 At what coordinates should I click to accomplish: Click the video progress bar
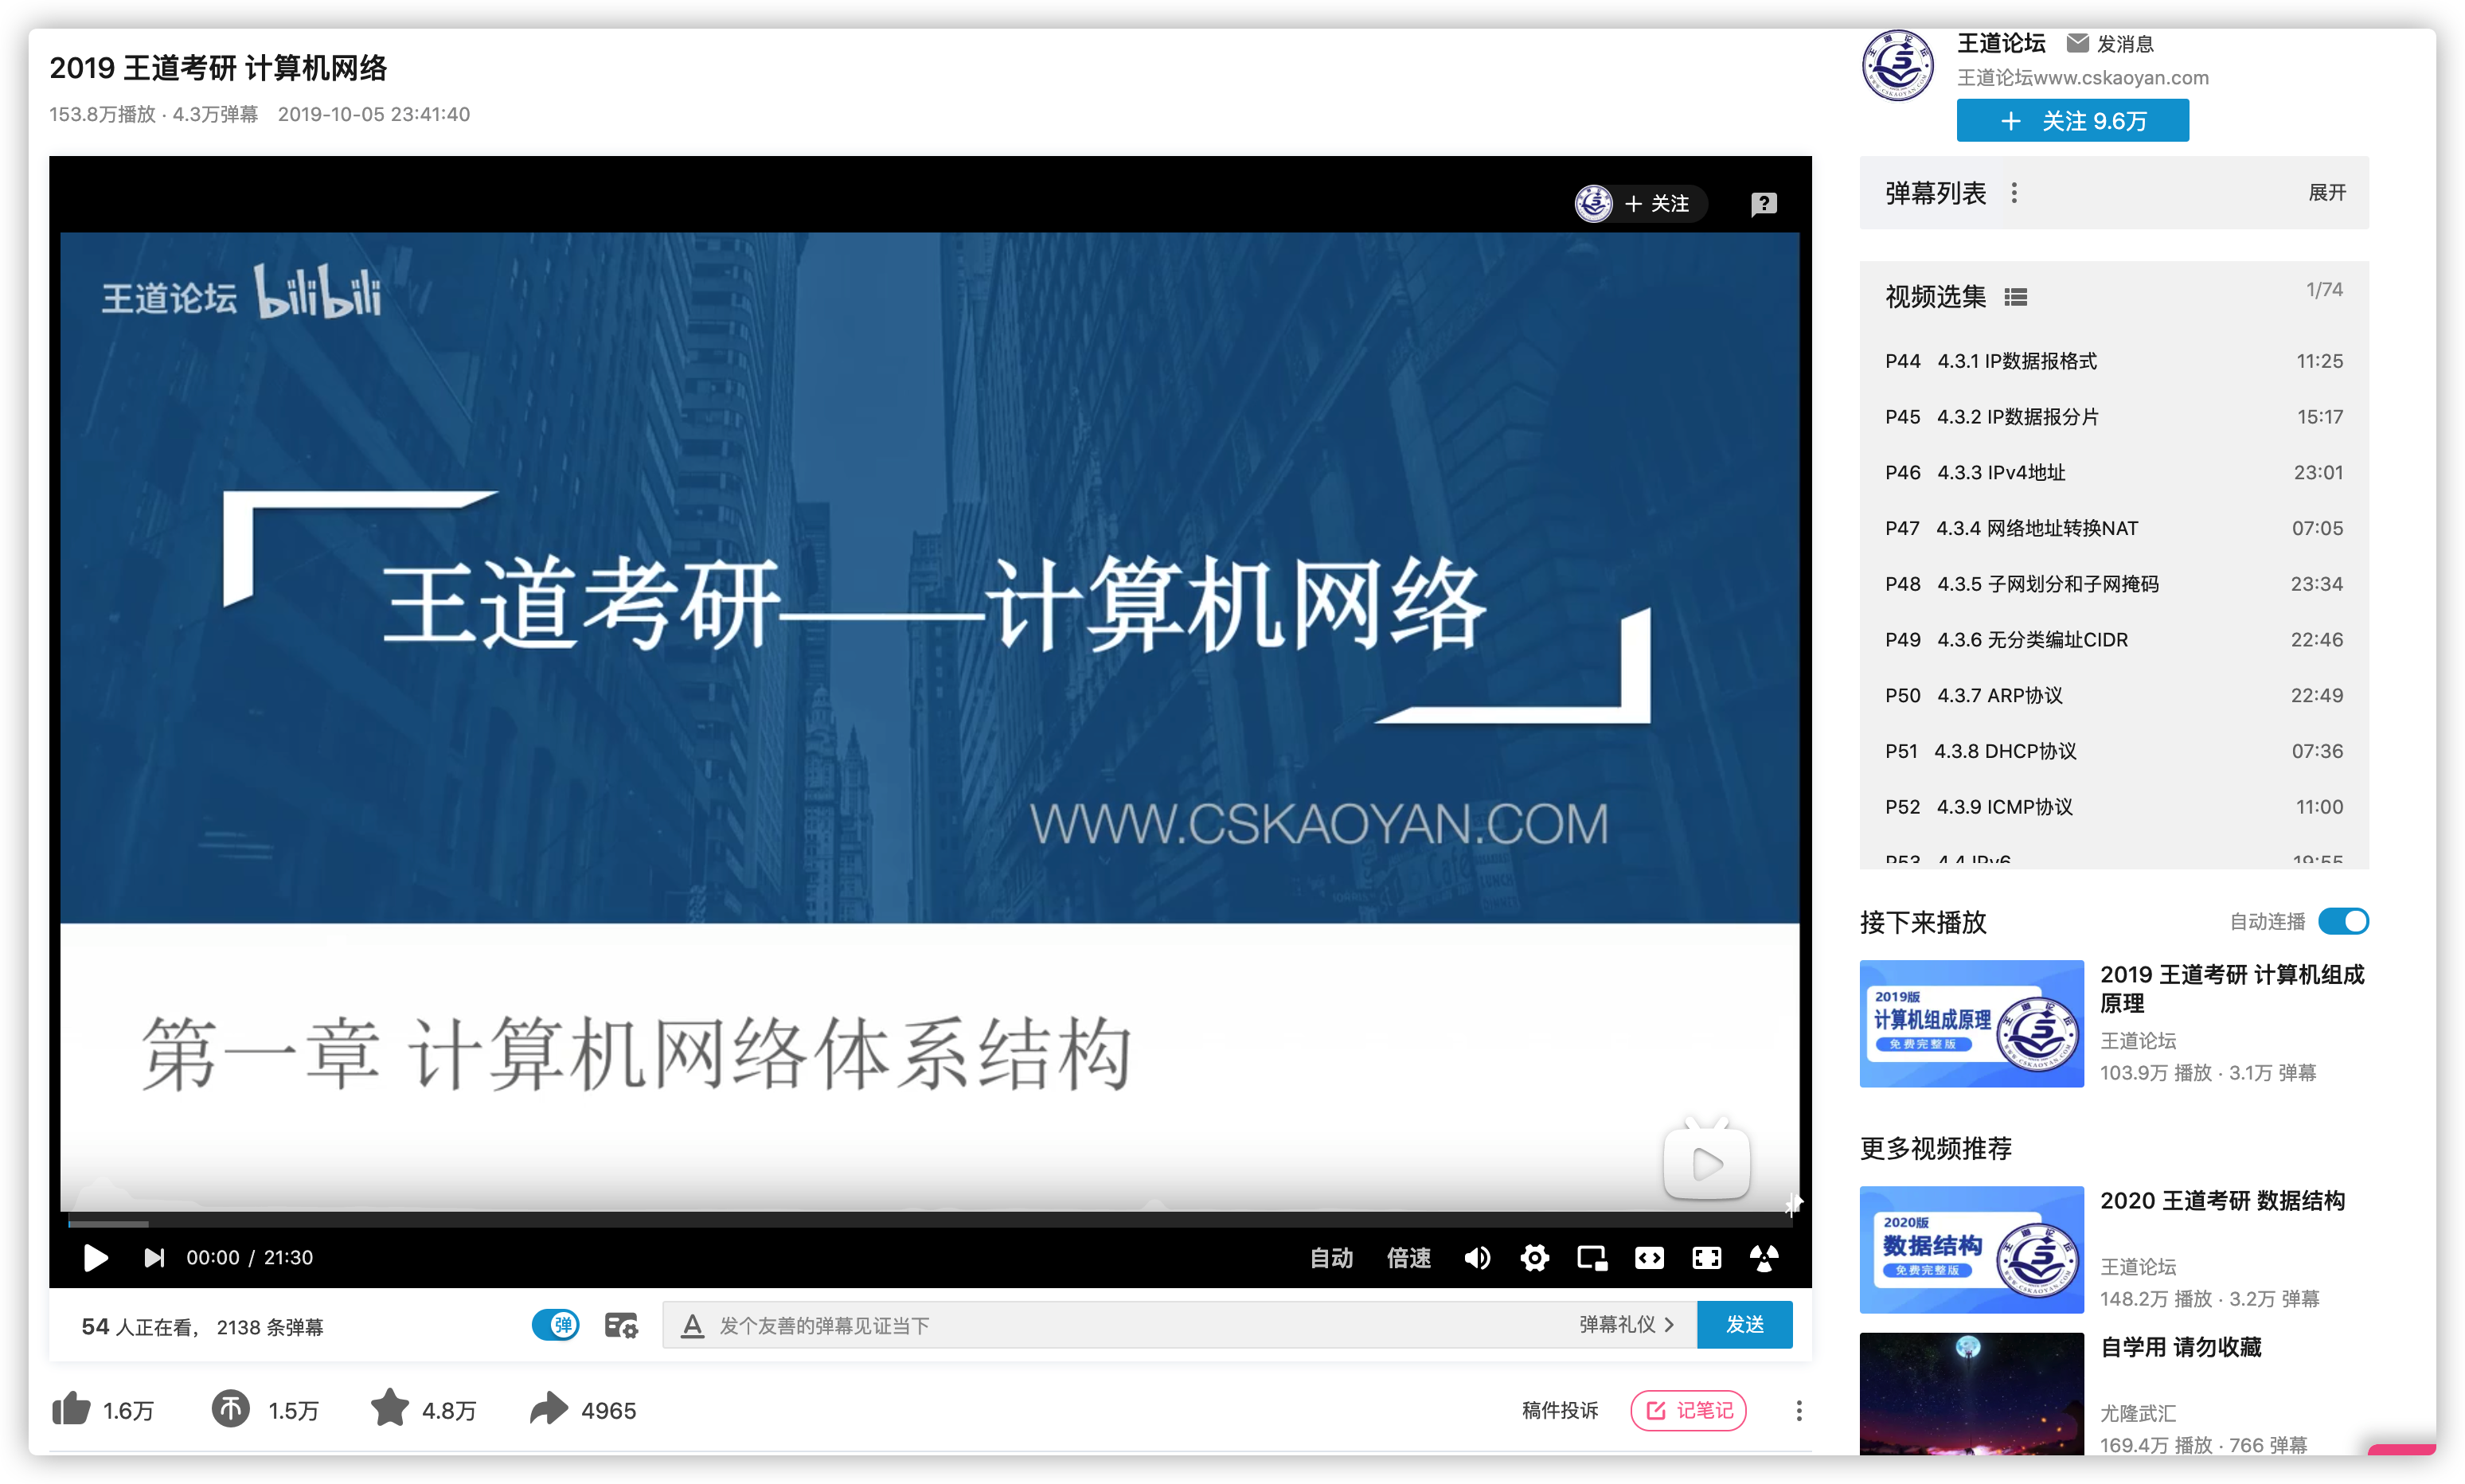pyautogui.click(x=929, y=1222)
